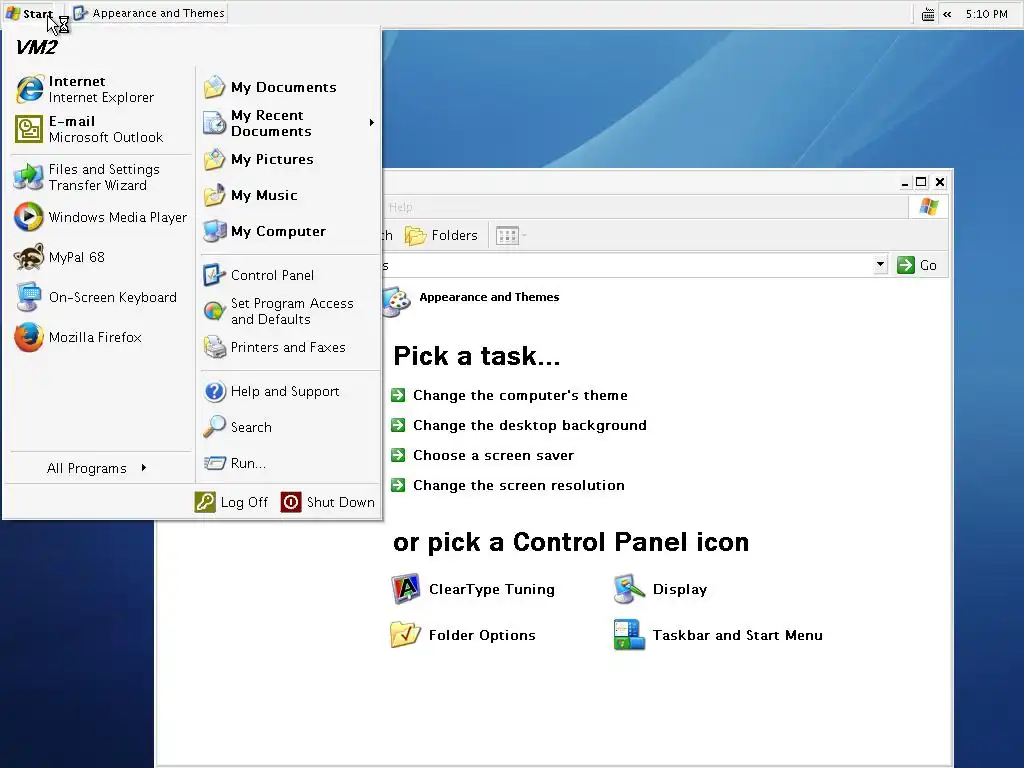Click the 5:10 PM clock
This screenshot has height=768, width=1024.
tap(986, 14)
